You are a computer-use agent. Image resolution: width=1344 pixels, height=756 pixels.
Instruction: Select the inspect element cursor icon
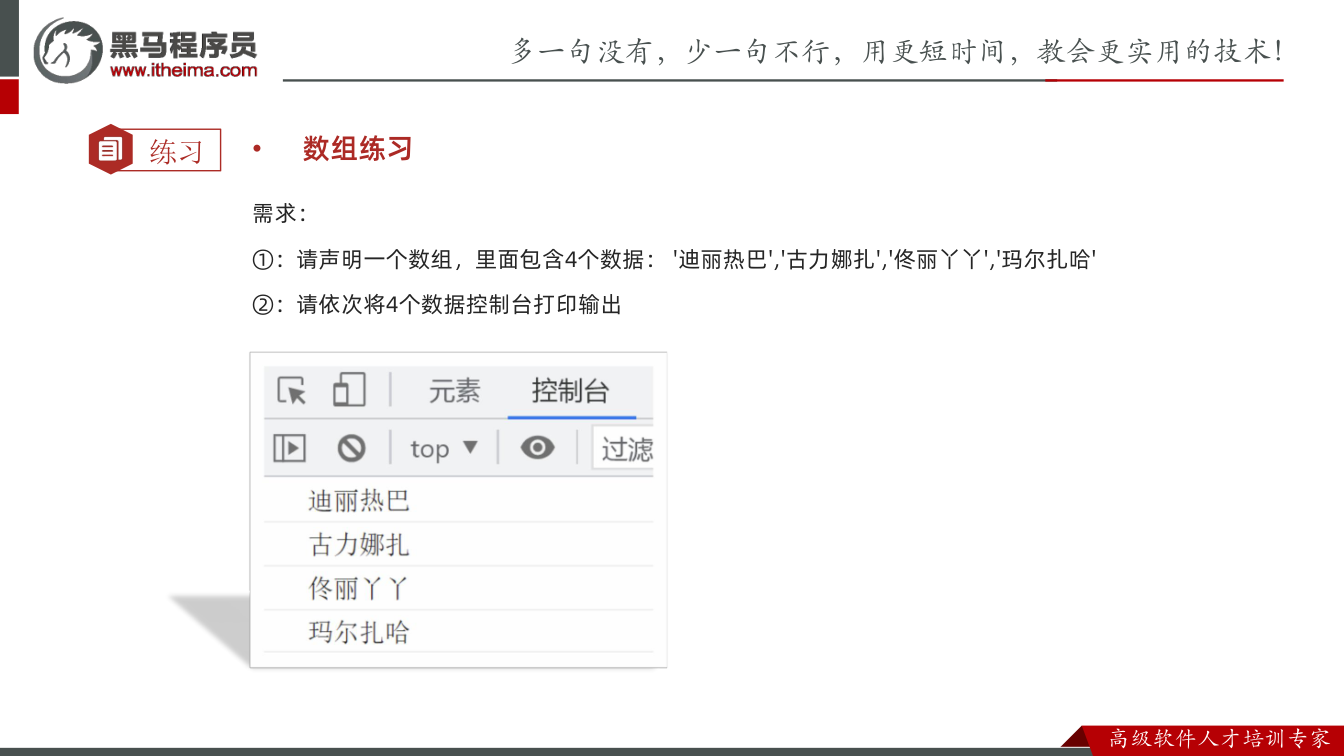pyautogui.click(x=292, y=391)
